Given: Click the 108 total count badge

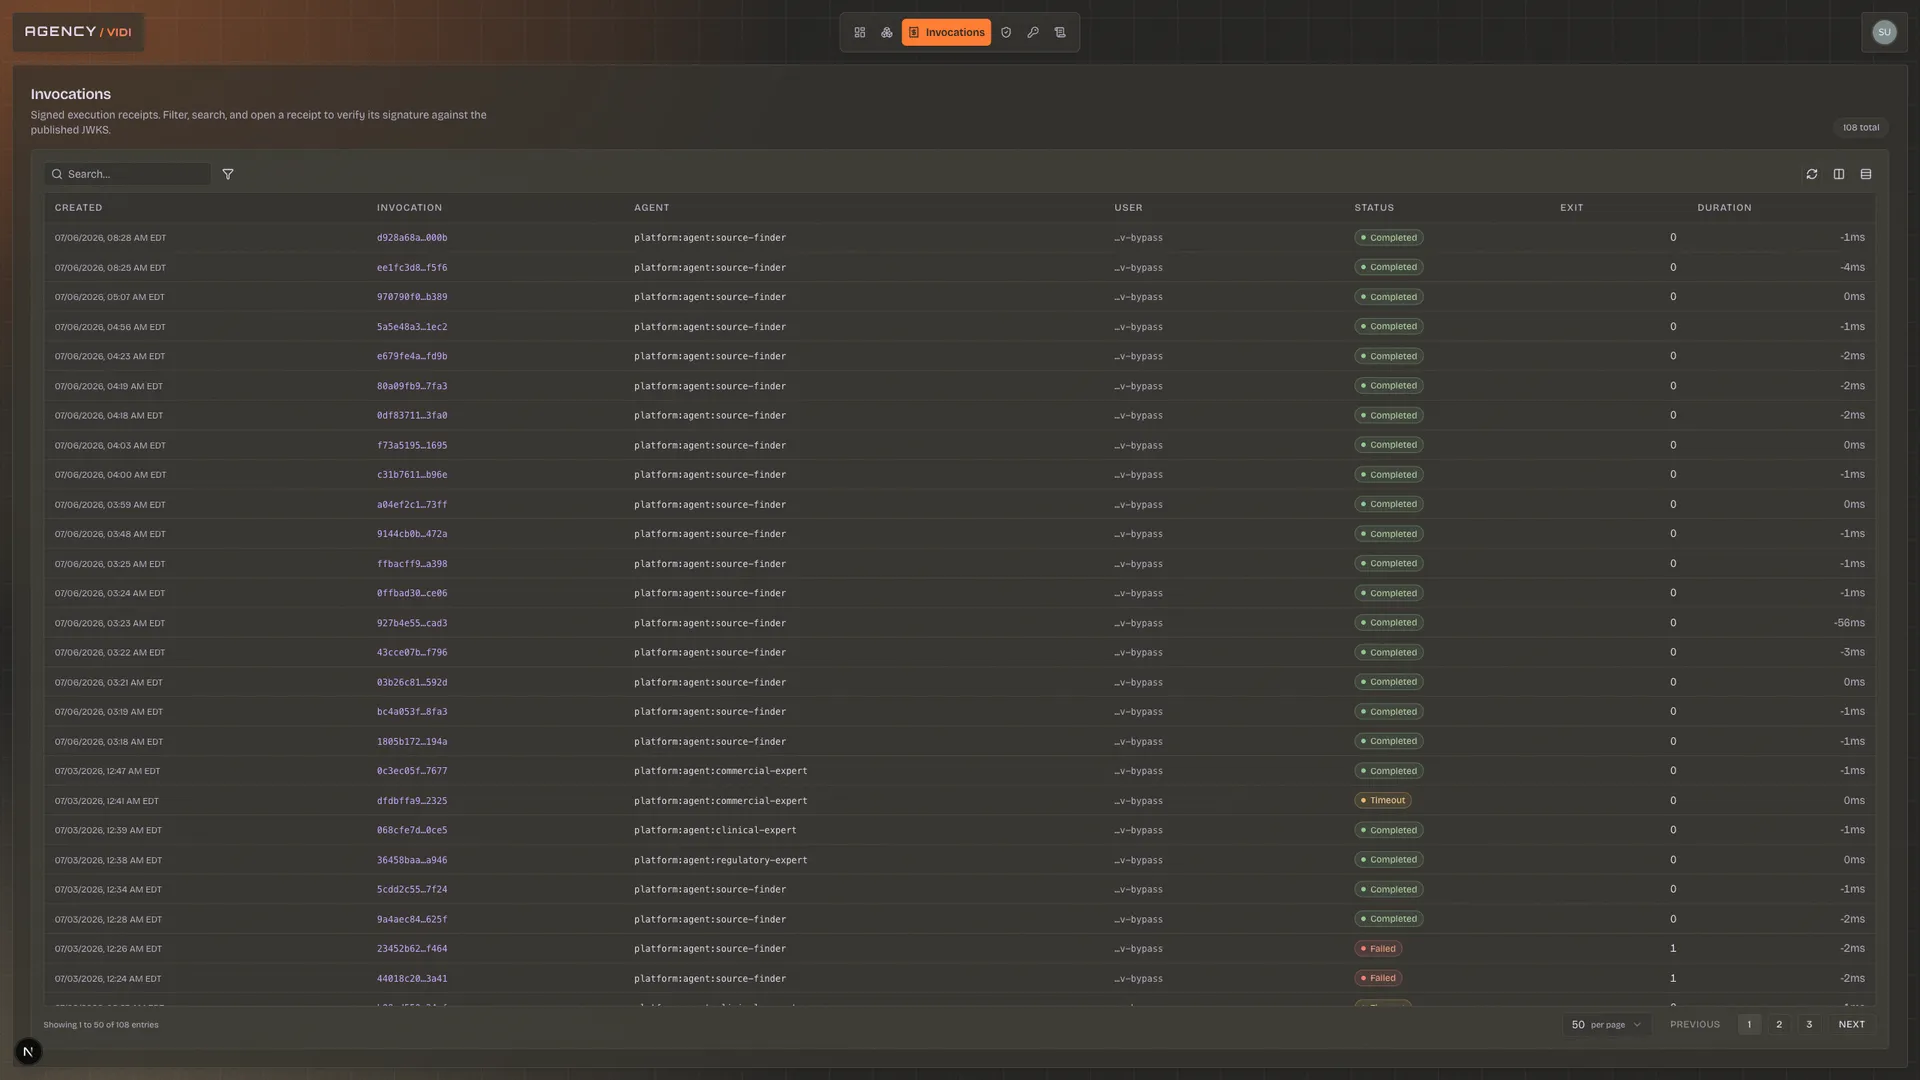Looking at the screenshot, I should (x=1861, y=128).
